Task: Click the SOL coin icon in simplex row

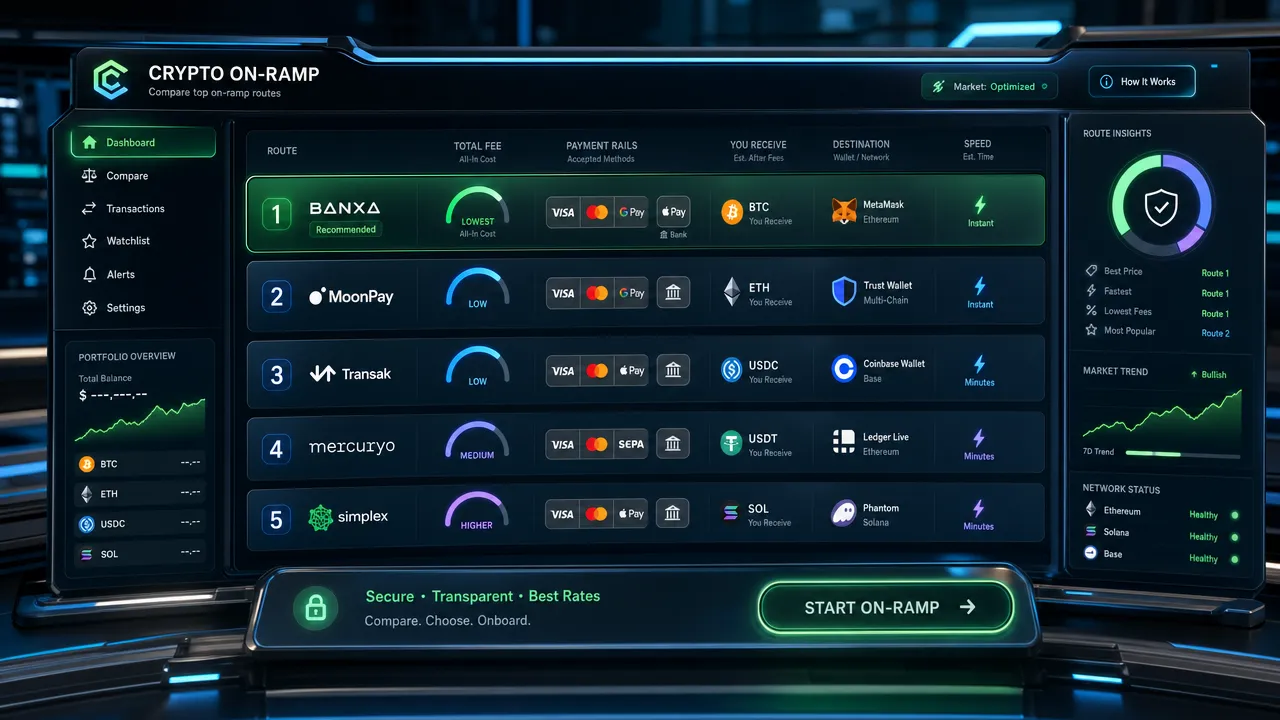Action: point(731,513)
